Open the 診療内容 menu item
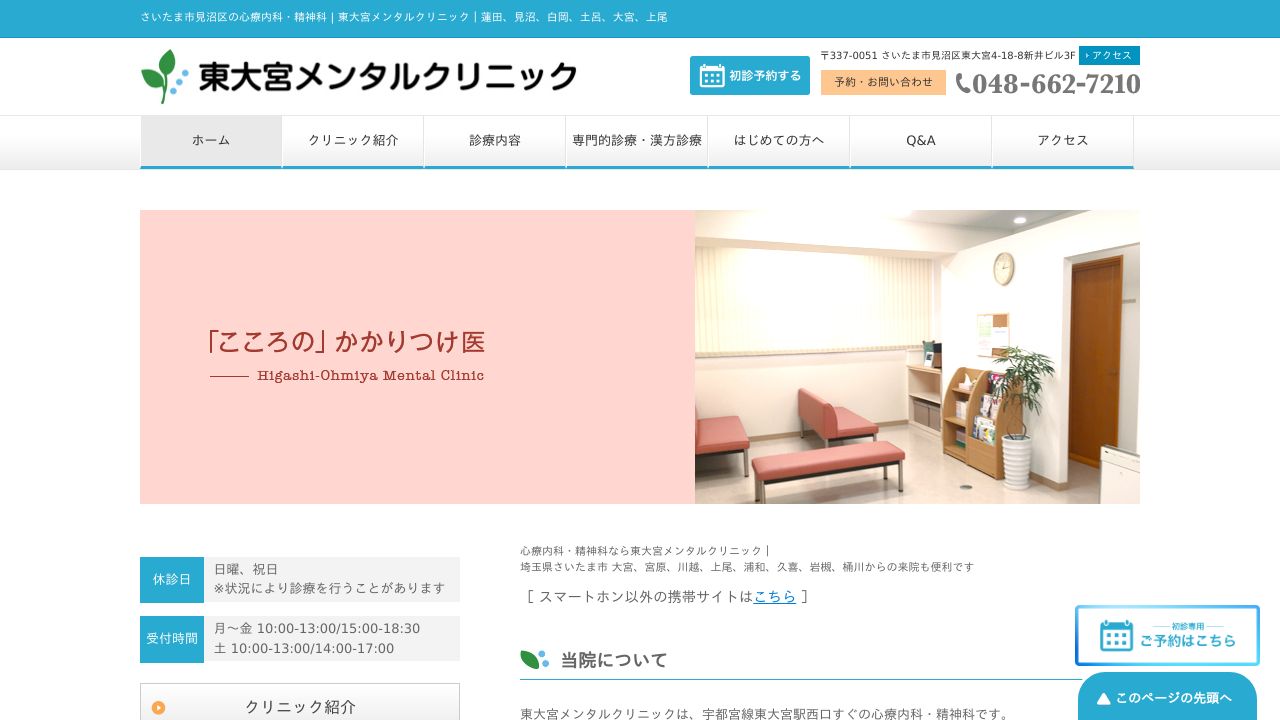The height and width of the screenshot is (720, 1280). [x=495, y=140]
